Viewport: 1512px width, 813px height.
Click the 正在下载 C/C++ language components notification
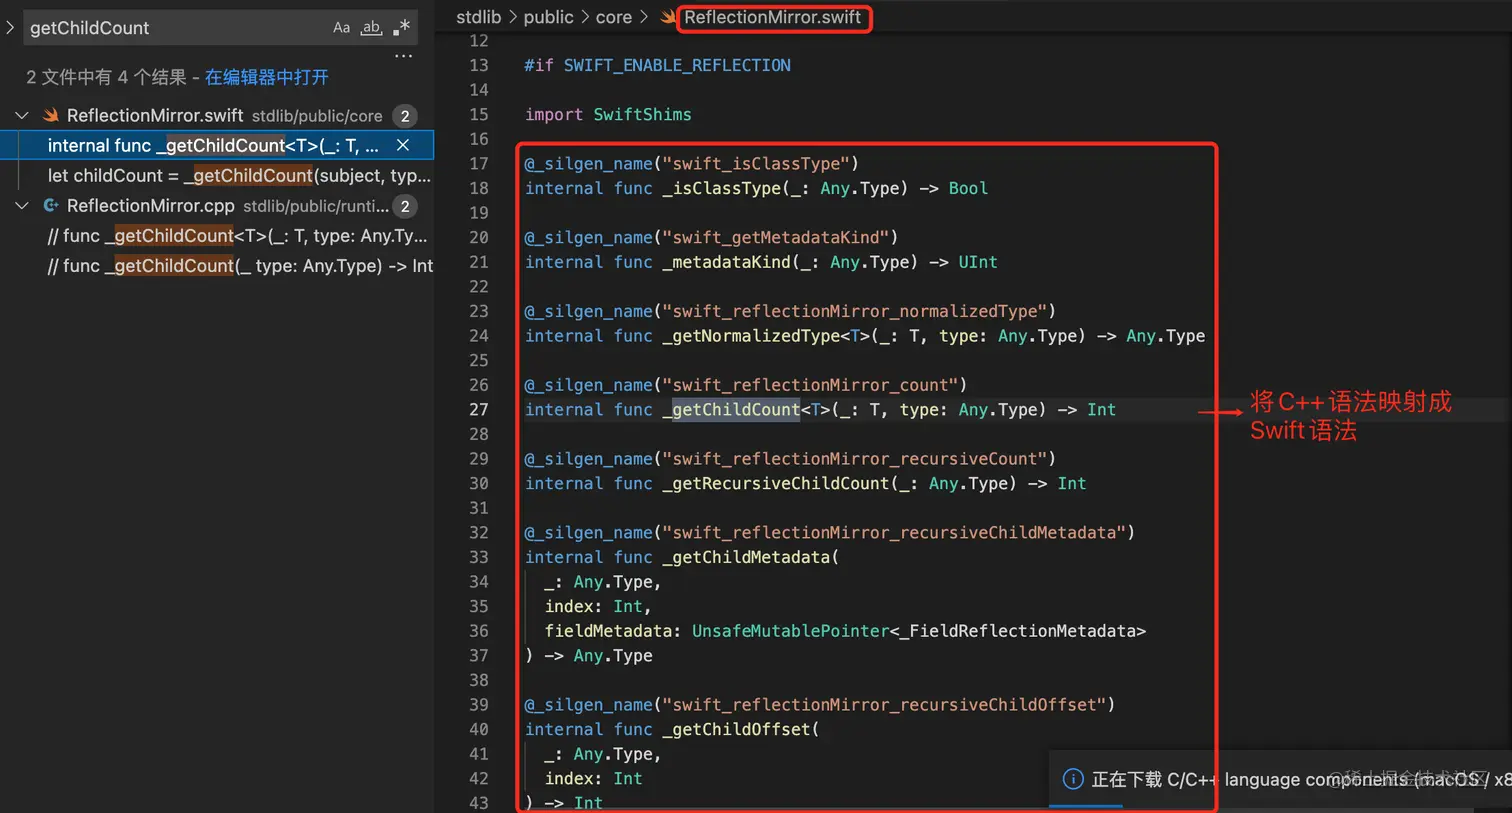pos(1300,779)
